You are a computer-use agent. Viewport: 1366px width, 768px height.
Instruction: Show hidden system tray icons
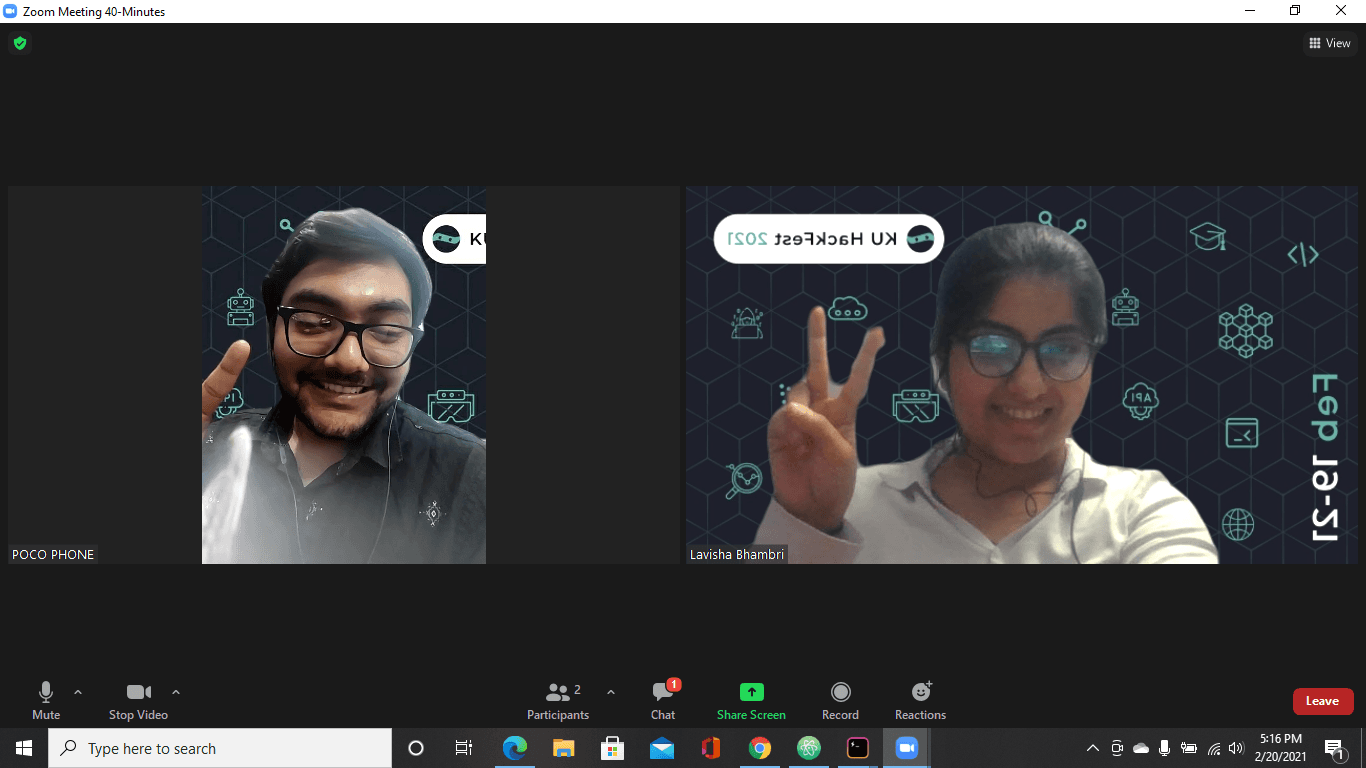pyautogui.click(x=1092, y=748)
